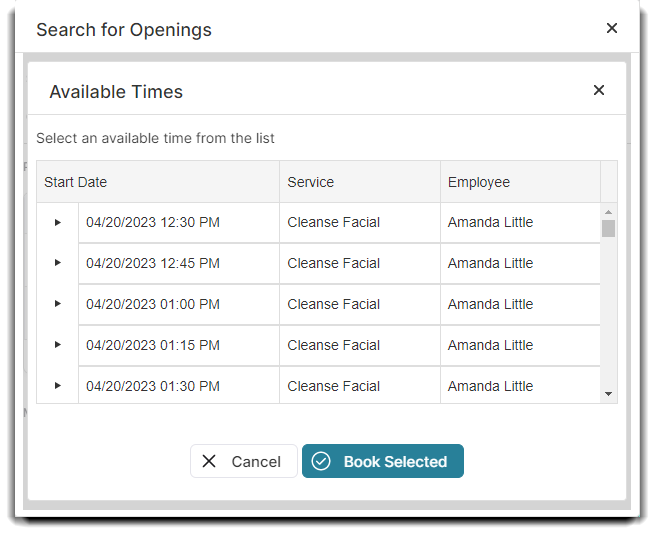Viewport: 655px width, 547px height.
Task: Expand the 12:30 PM row arrow
Action: pyautogui.click(x=57, y=222)
